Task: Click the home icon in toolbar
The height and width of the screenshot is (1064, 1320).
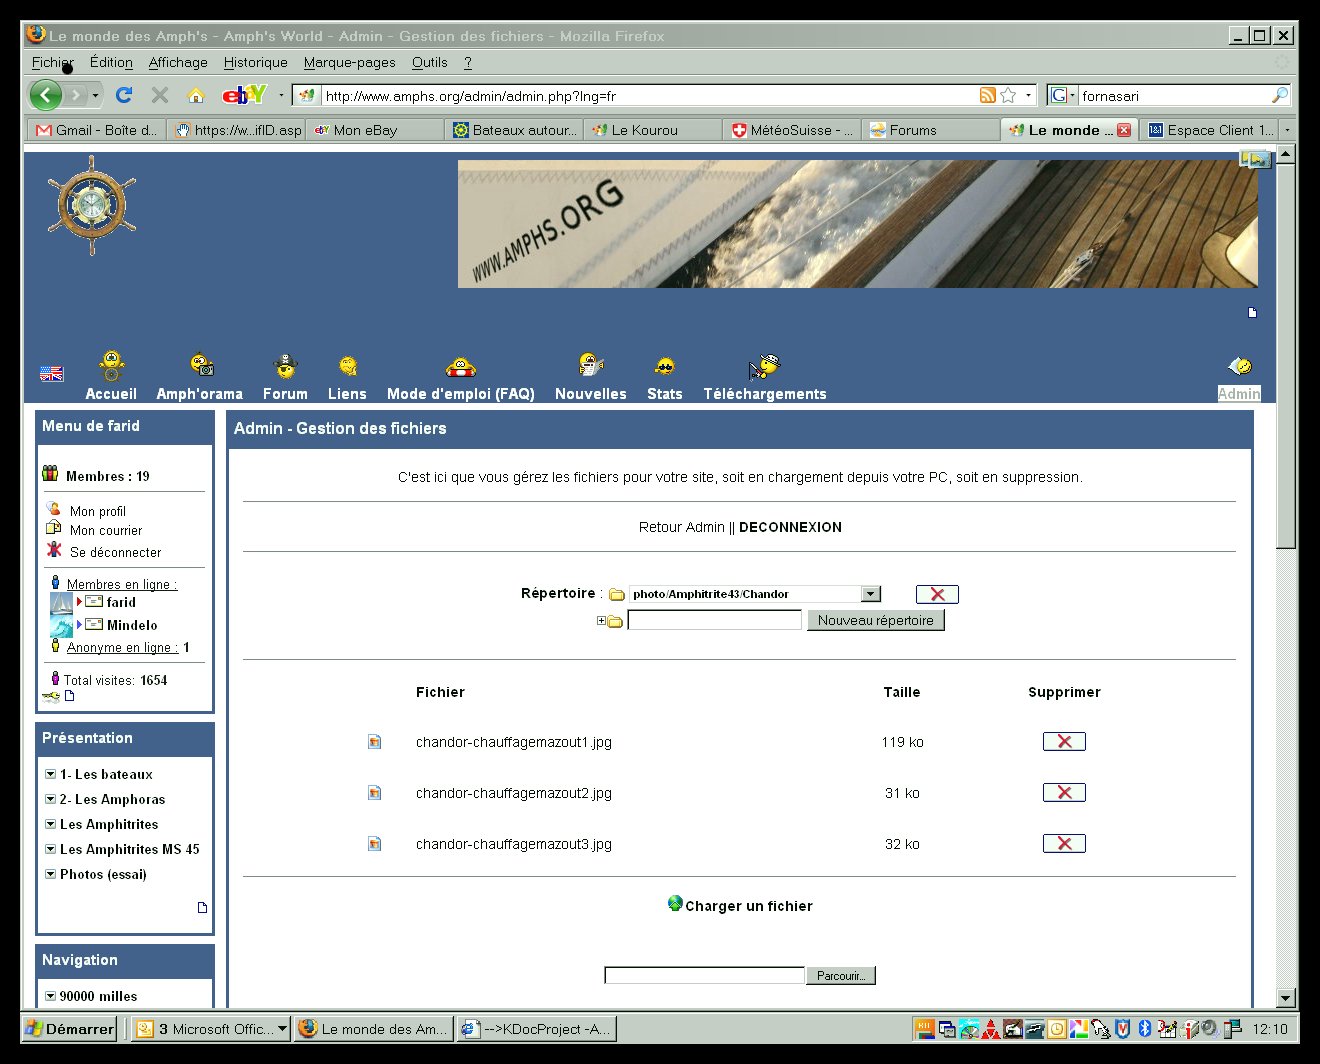Action: [x=196, y=95]
